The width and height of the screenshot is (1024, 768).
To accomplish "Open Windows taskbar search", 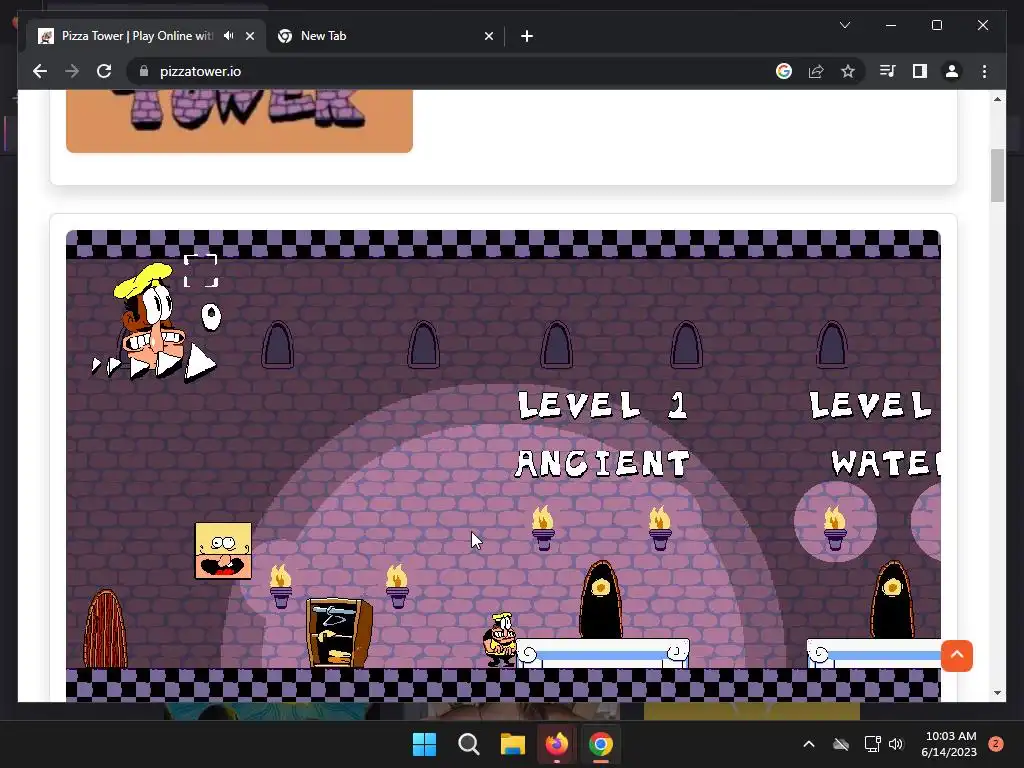I will (468, 744).
